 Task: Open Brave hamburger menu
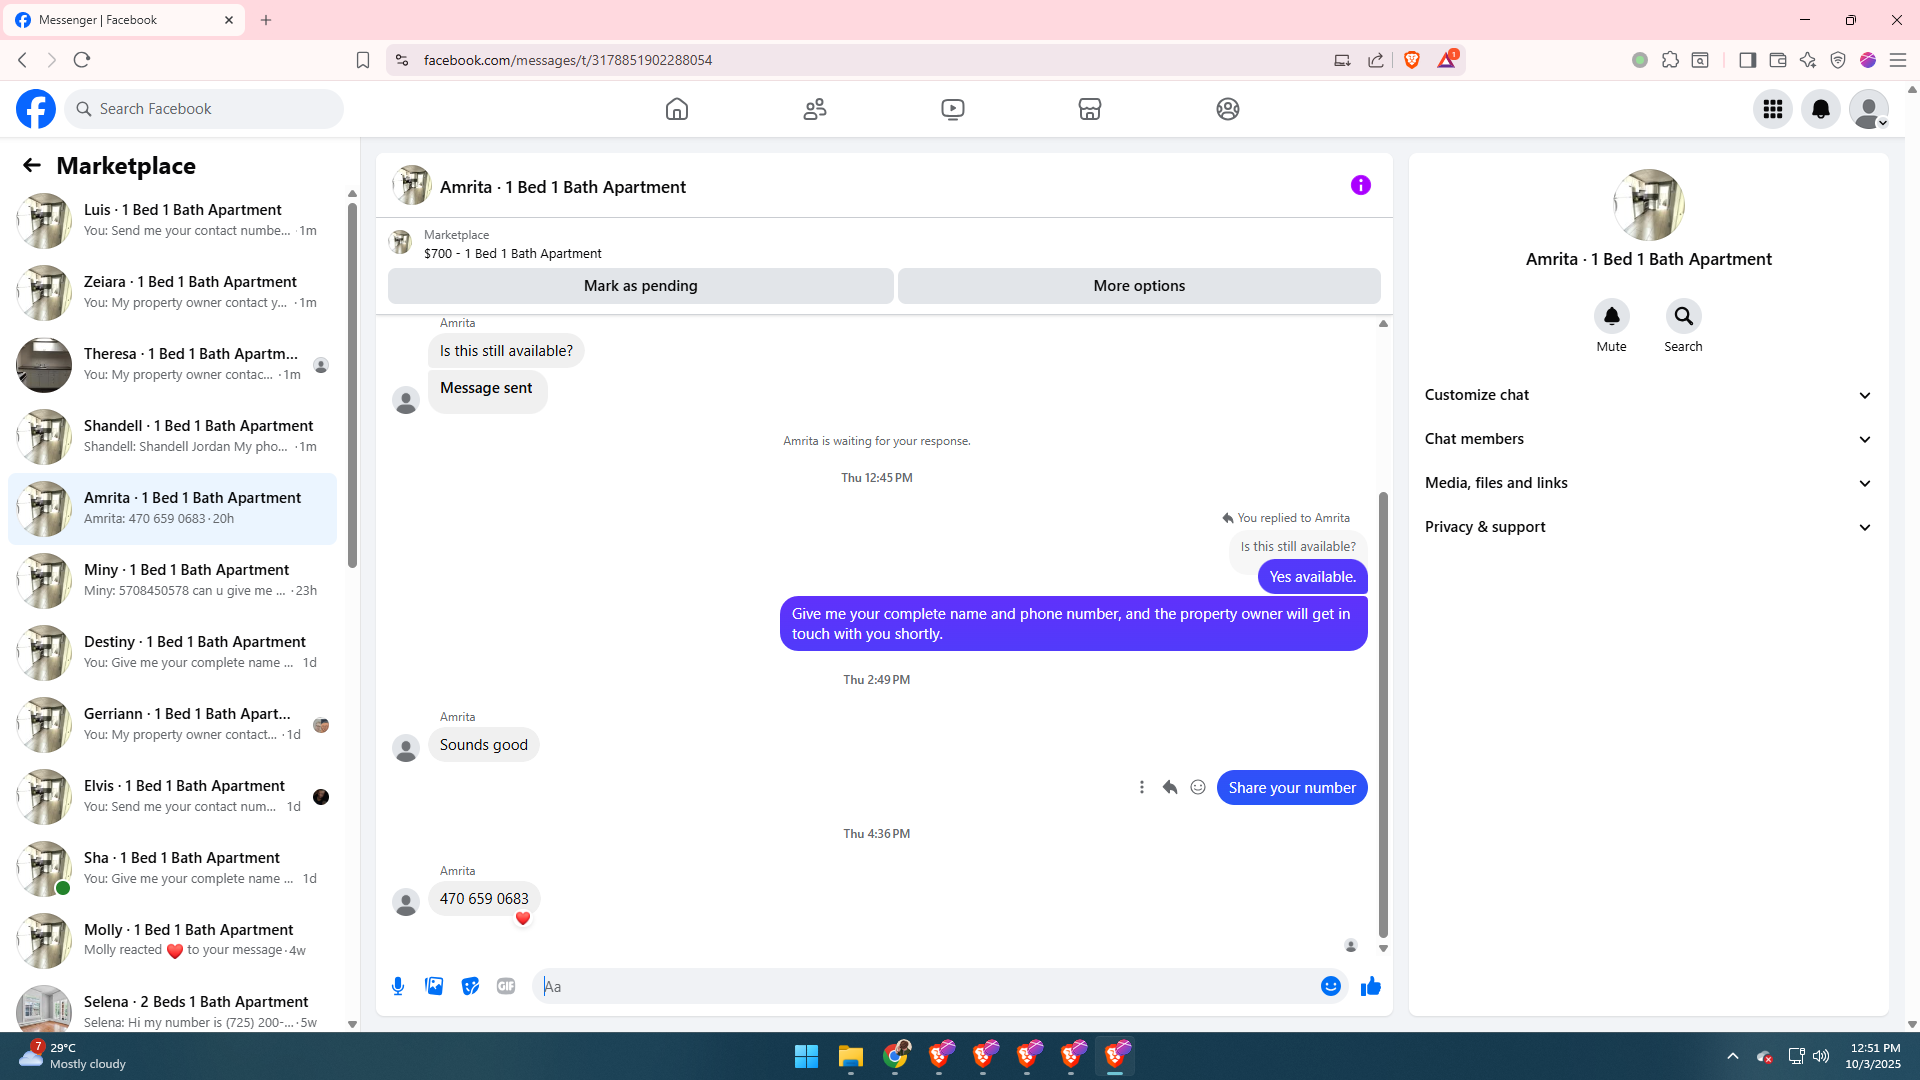(x=1898, y=60)
